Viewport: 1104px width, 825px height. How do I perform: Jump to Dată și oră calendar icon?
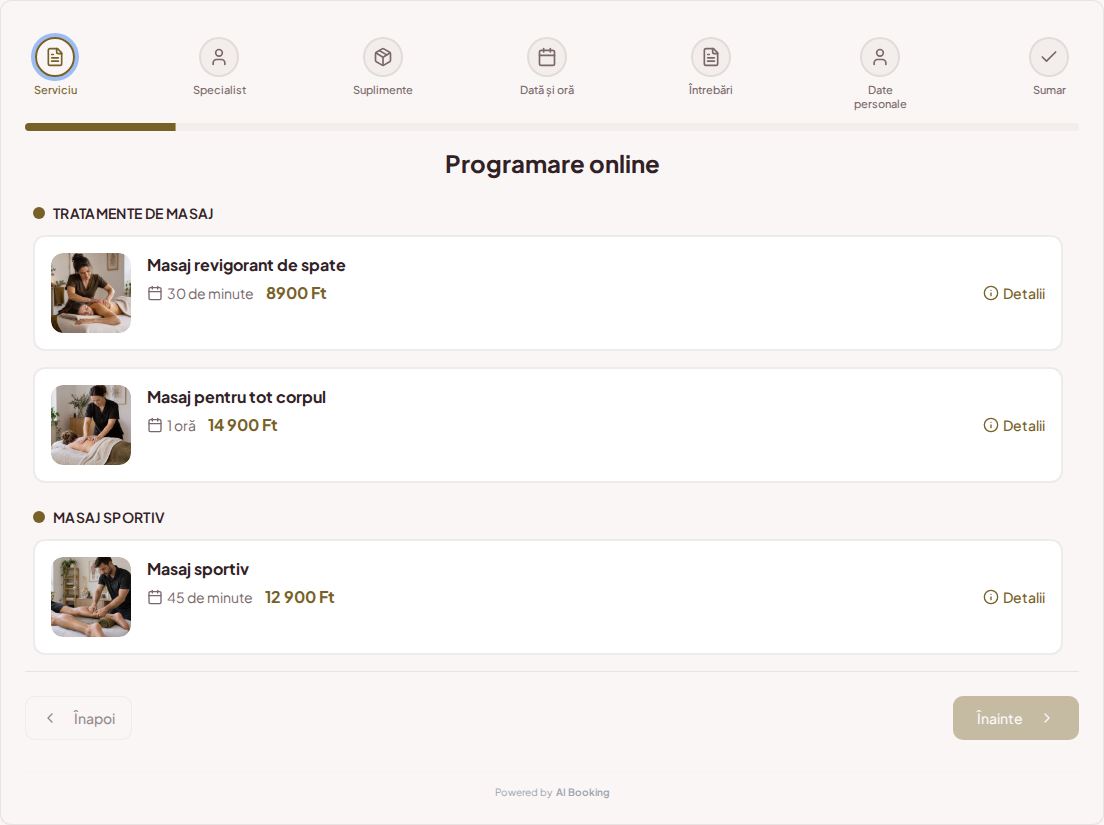point(547,57)
